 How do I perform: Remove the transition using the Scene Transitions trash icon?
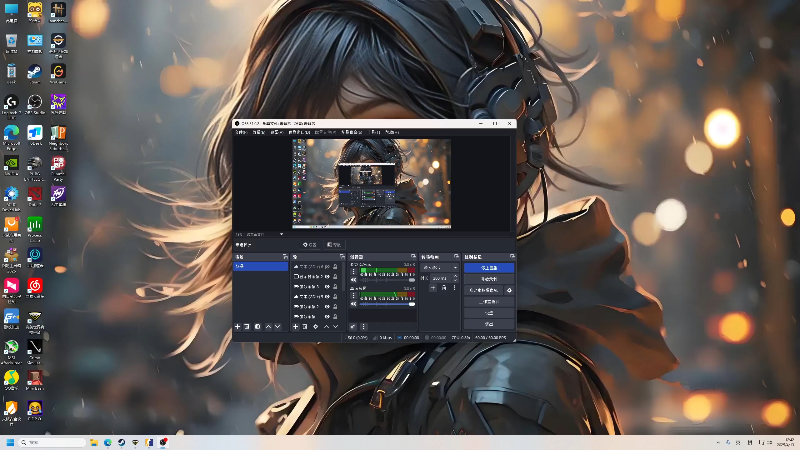(x=444, y=288)
